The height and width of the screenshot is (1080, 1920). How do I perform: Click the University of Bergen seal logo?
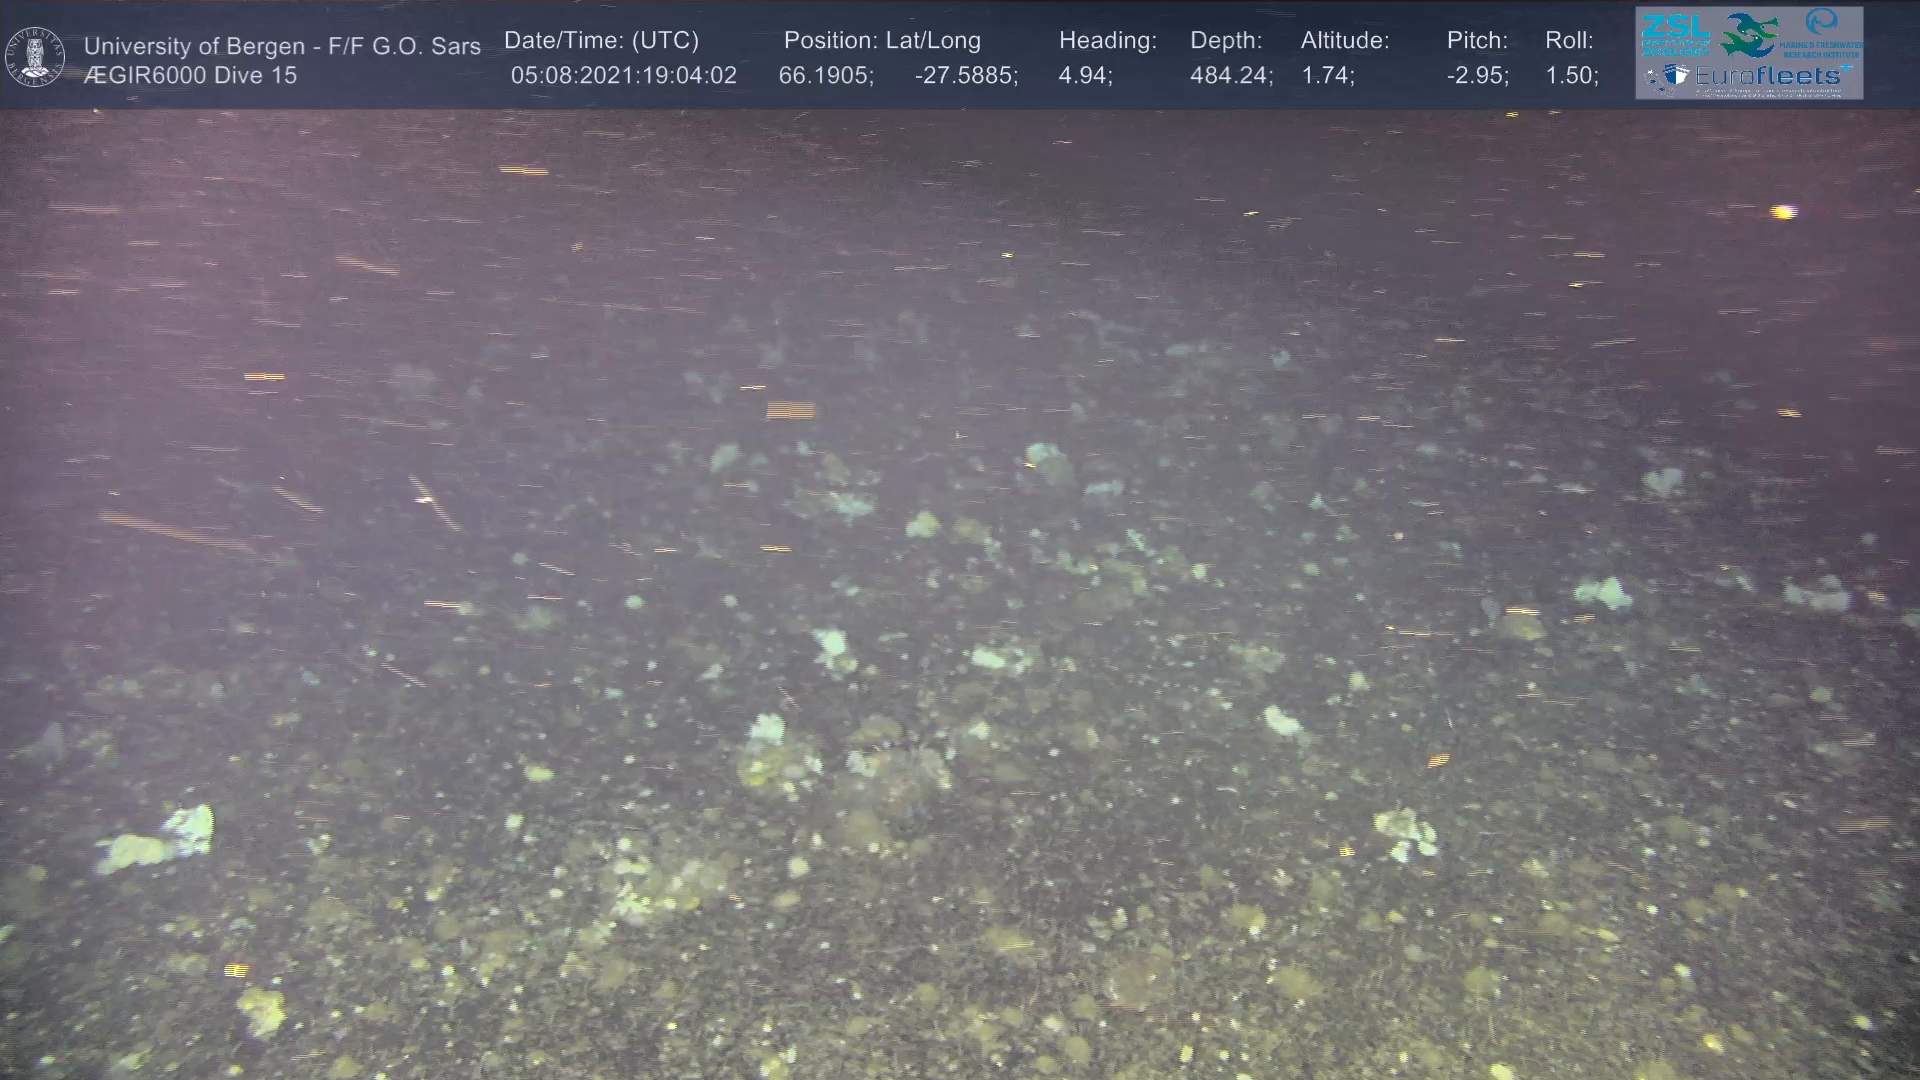point(36,57)
